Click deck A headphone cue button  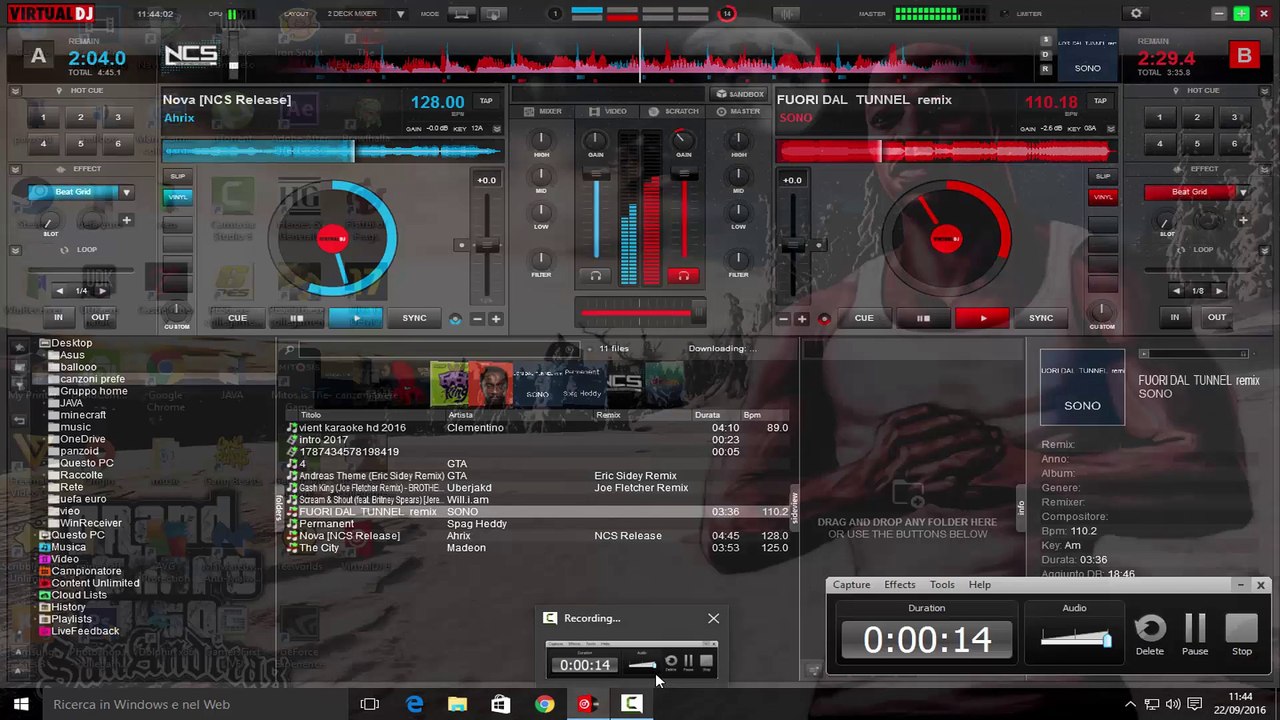(x=596, y=276)
